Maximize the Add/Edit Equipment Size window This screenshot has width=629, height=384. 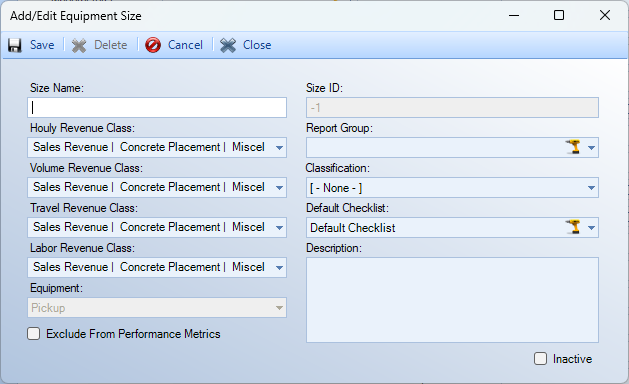(559, 15)
